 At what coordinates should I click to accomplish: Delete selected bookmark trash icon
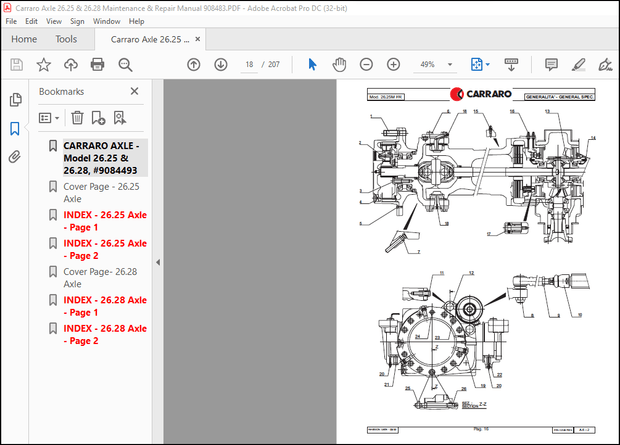click(x=77, y=118)
